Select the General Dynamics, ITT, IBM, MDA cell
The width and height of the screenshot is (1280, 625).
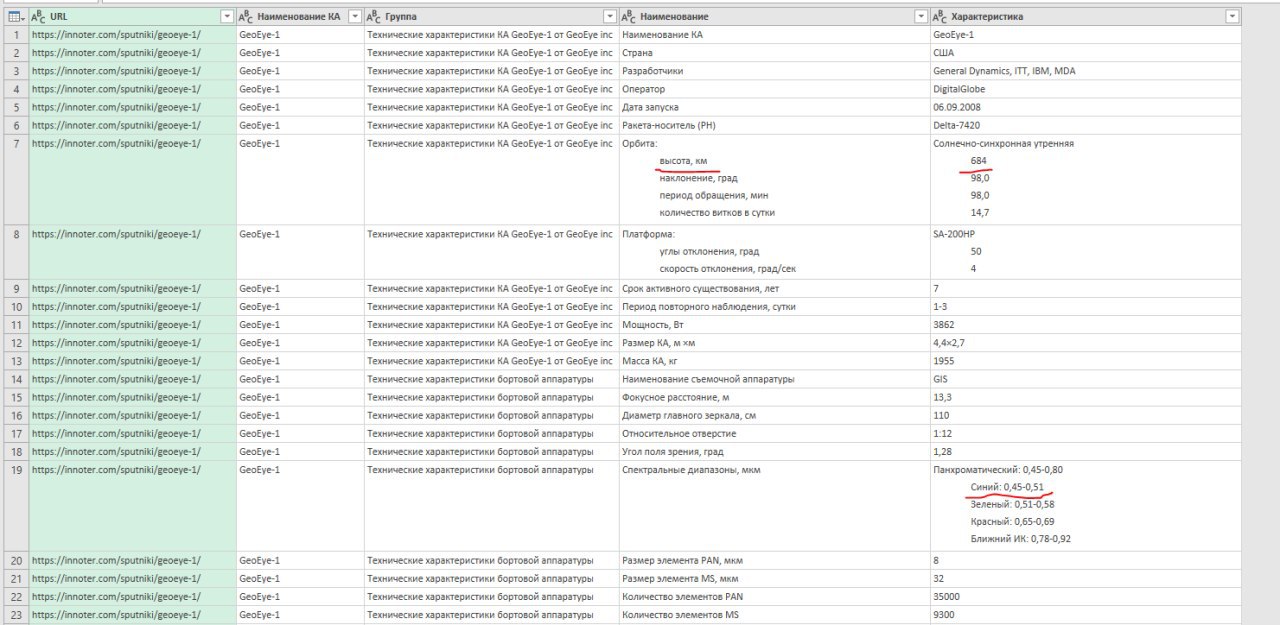tap(1085, 71)
